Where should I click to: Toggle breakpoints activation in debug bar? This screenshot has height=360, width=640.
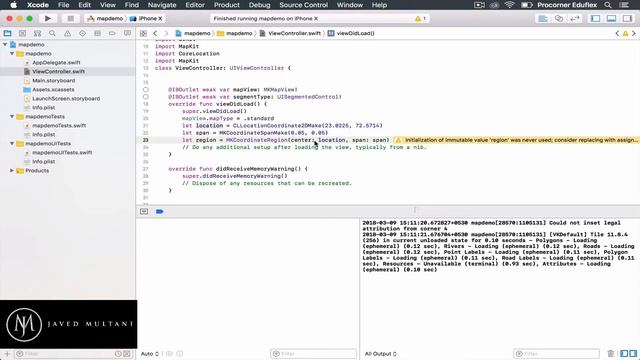[160, 211]
